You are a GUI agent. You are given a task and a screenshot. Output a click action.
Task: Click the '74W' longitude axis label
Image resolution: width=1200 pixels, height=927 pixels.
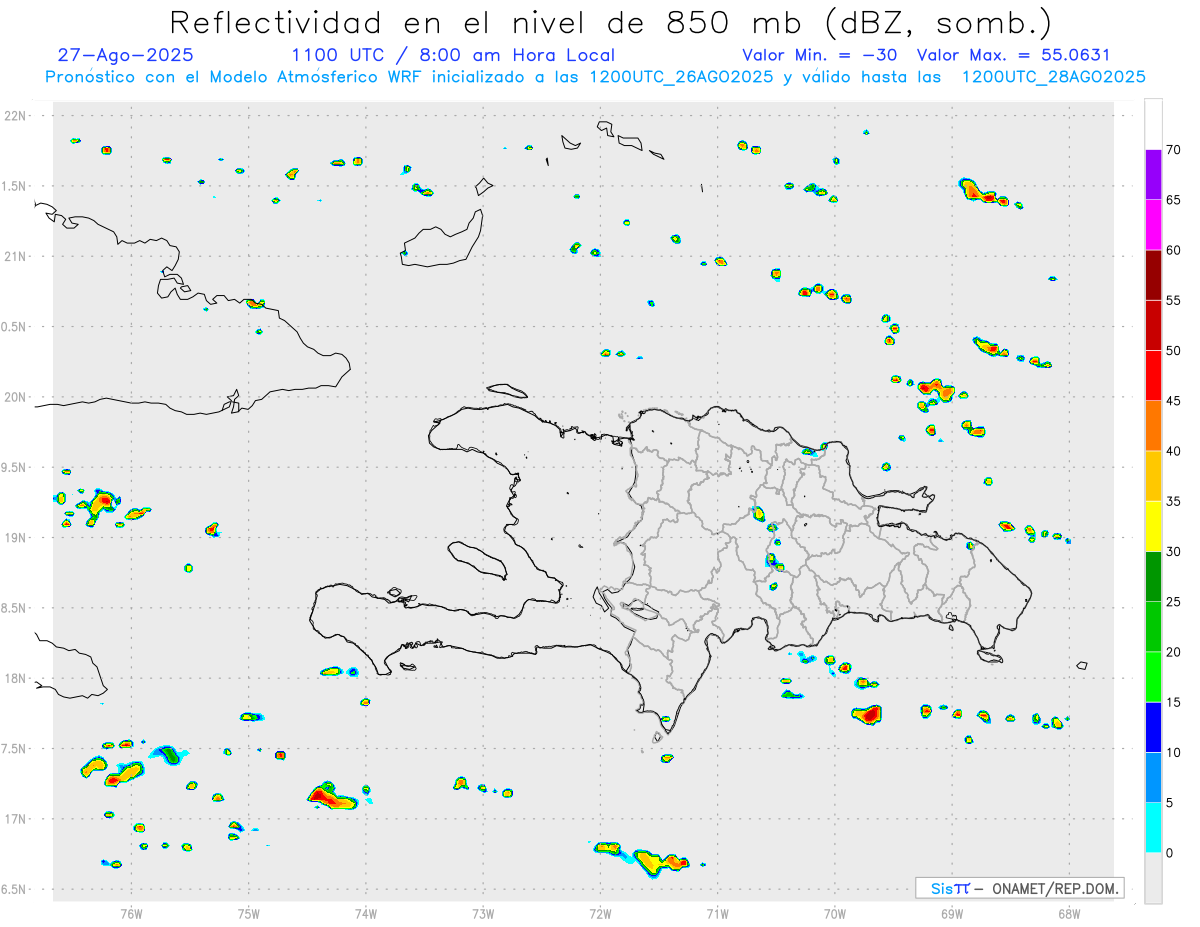click(365, 913)
